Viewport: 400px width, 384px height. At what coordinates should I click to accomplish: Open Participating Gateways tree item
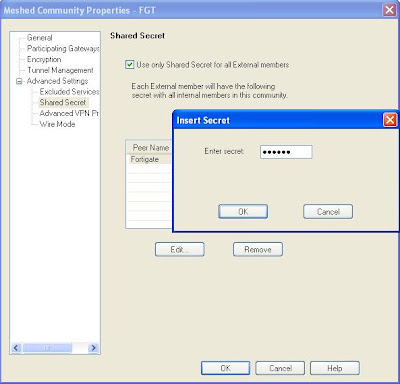point(63,49)
